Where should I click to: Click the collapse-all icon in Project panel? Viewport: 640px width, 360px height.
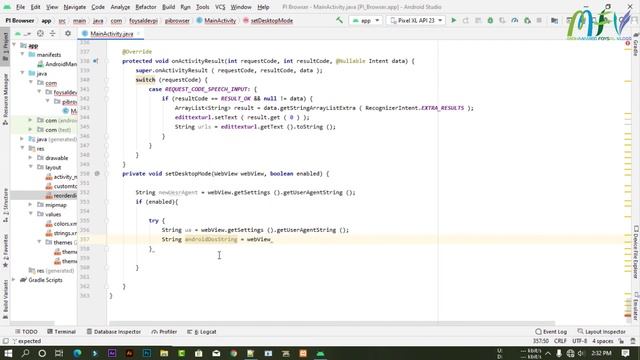(53, 33)
